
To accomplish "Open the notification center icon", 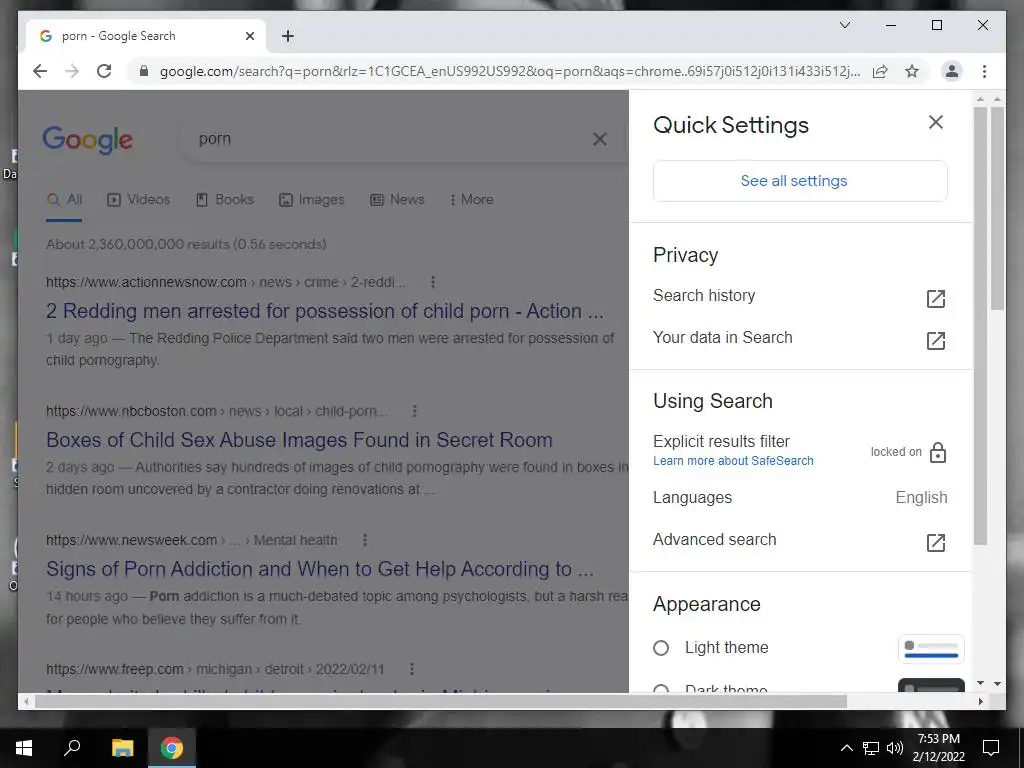I will [x=991, y=748].
